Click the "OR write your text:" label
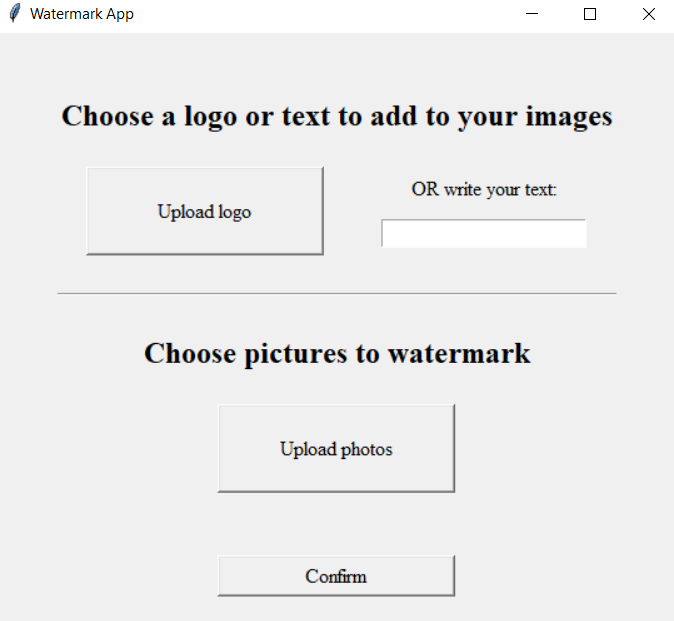 484,189
